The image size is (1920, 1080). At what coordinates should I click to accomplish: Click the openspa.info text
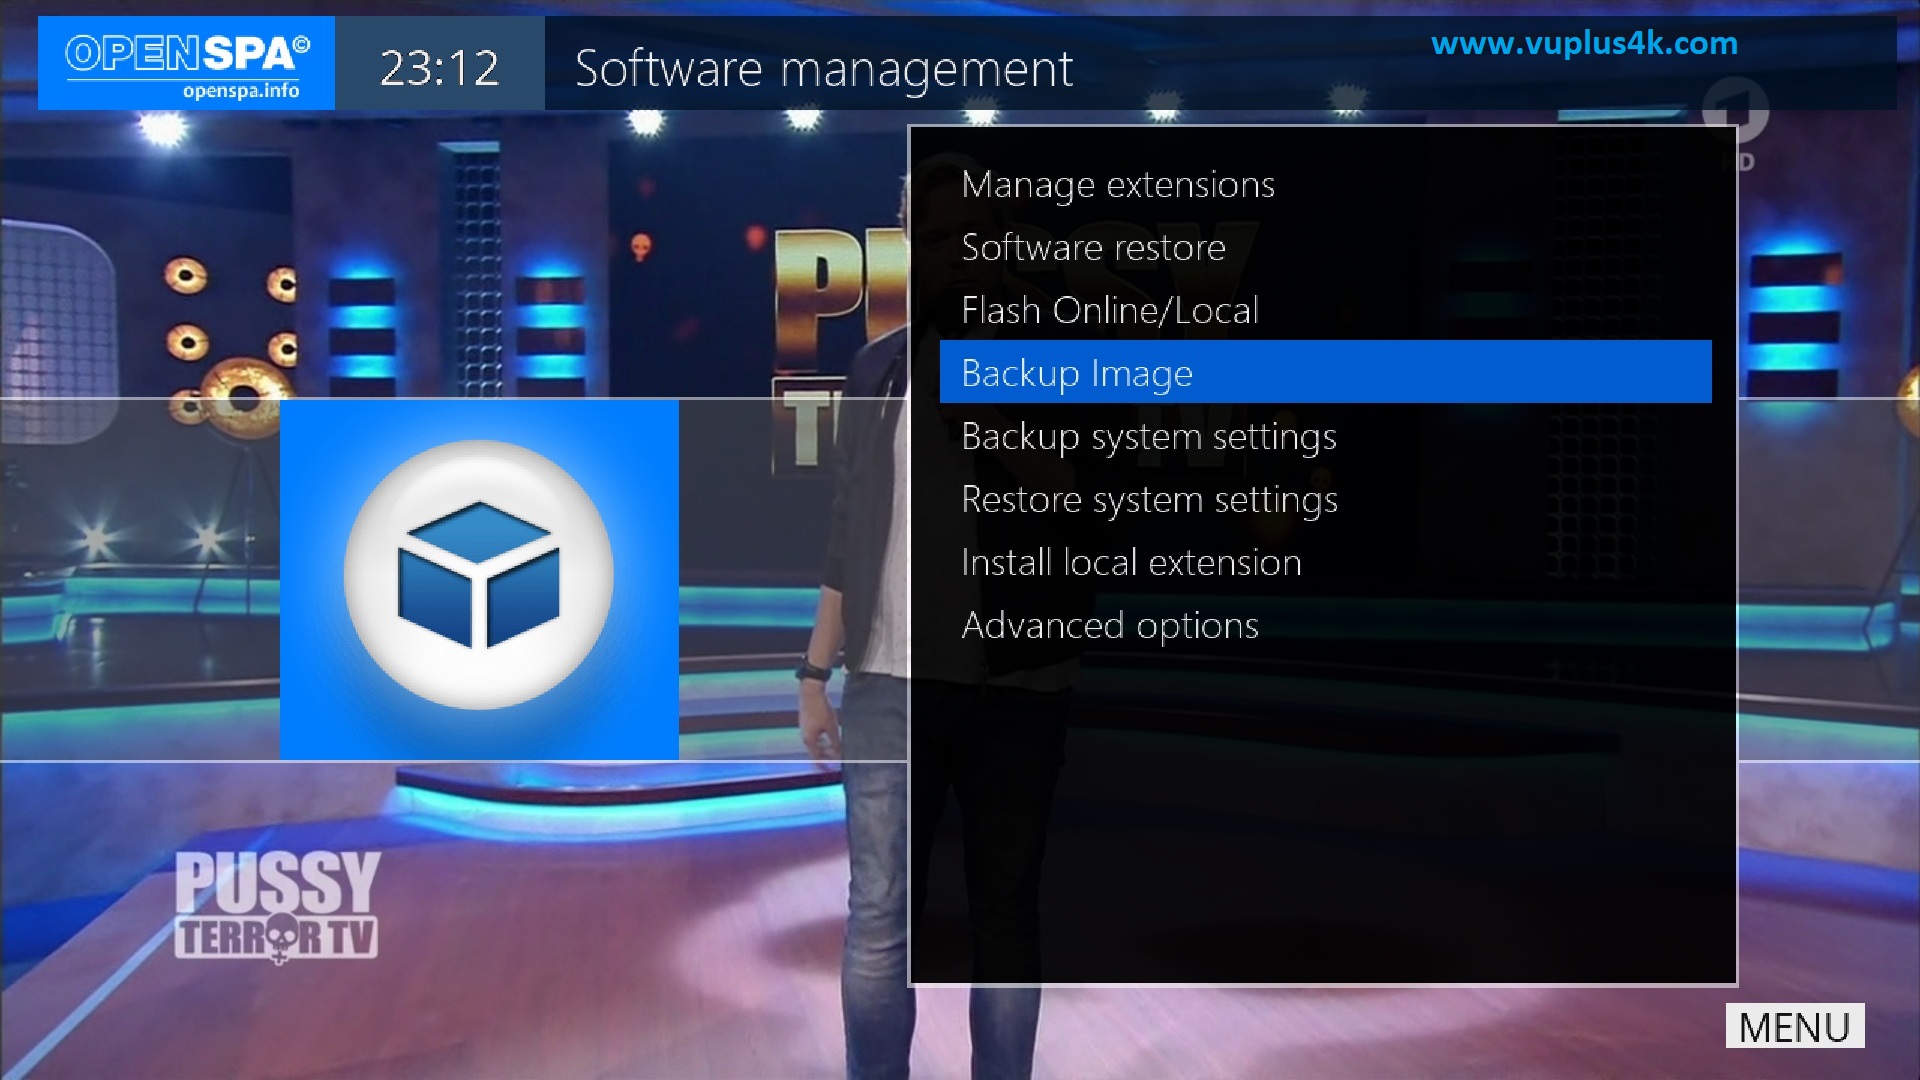point(241,91)
